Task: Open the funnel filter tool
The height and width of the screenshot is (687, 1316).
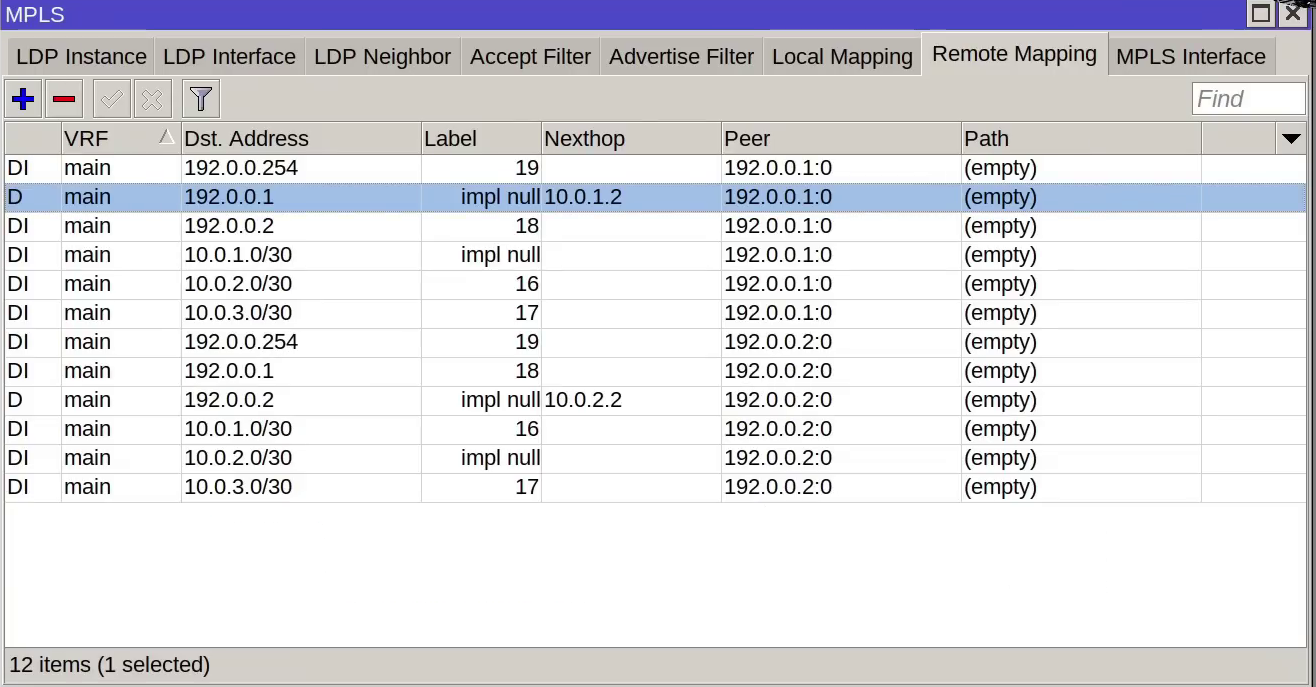Action: click(201, 99)
